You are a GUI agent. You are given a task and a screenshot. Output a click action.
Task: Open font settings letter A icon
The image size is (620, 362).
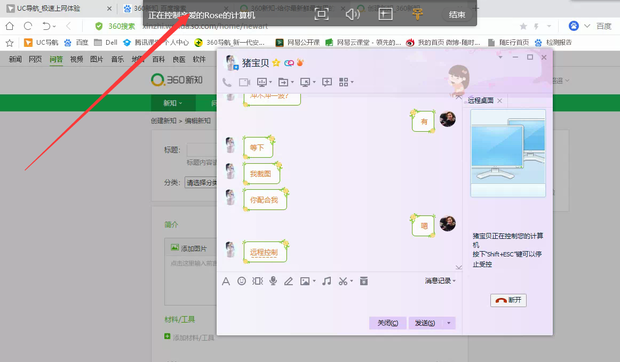coord(226,281)
